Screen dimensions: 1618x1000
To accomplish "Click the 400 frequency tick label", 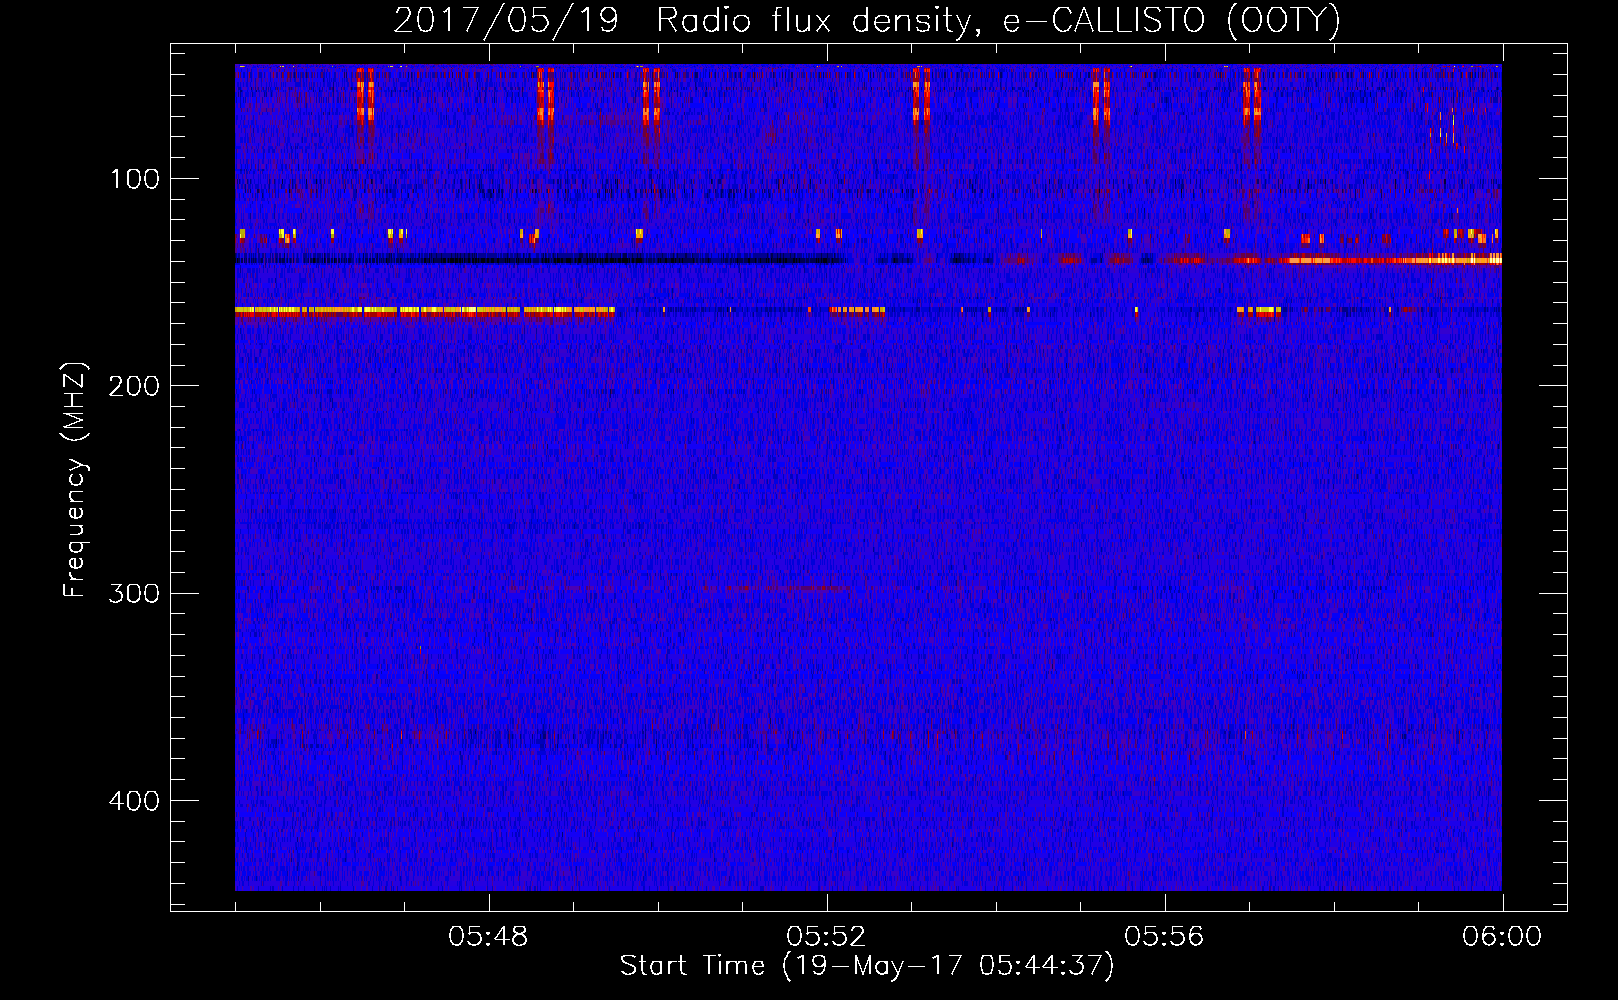I will pyautogui.click(x=134, y=801).
